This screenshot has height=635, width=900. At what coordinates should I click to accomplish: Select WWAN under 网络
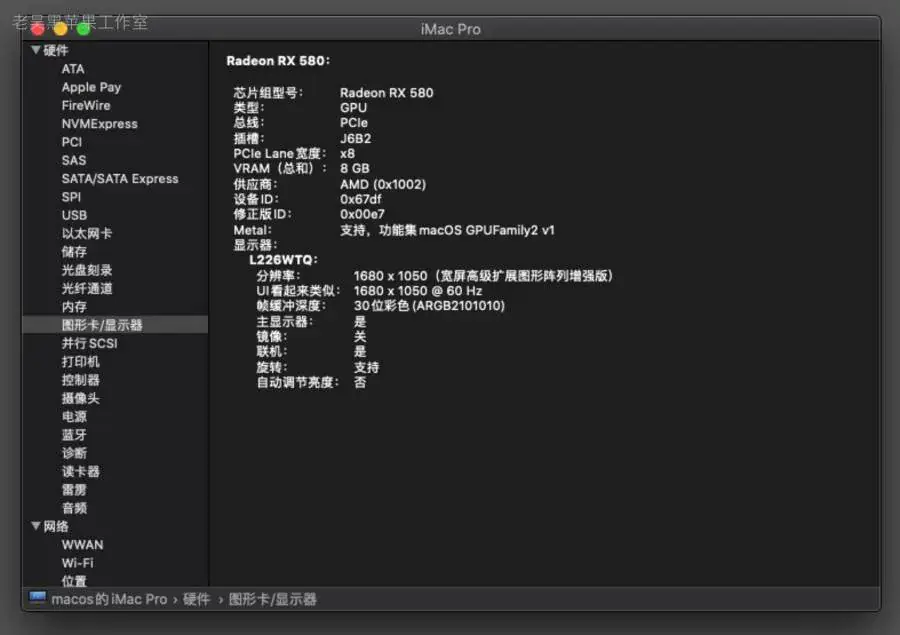pos(83,545)
